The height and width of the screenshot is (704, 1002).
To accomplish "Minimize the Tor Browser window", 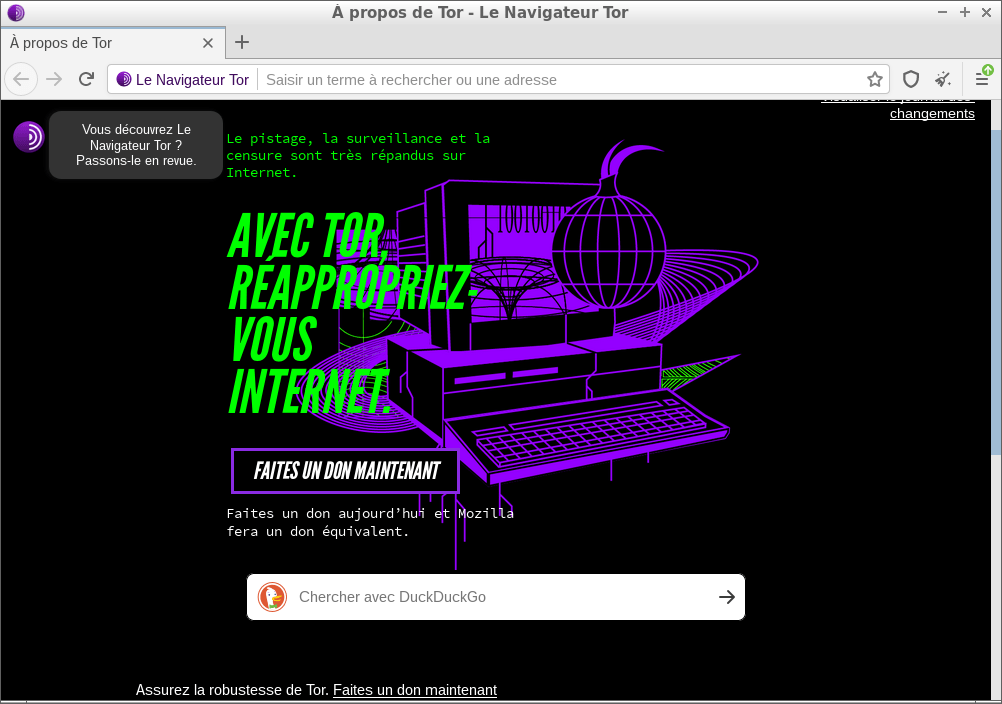I will coord(943,12).
